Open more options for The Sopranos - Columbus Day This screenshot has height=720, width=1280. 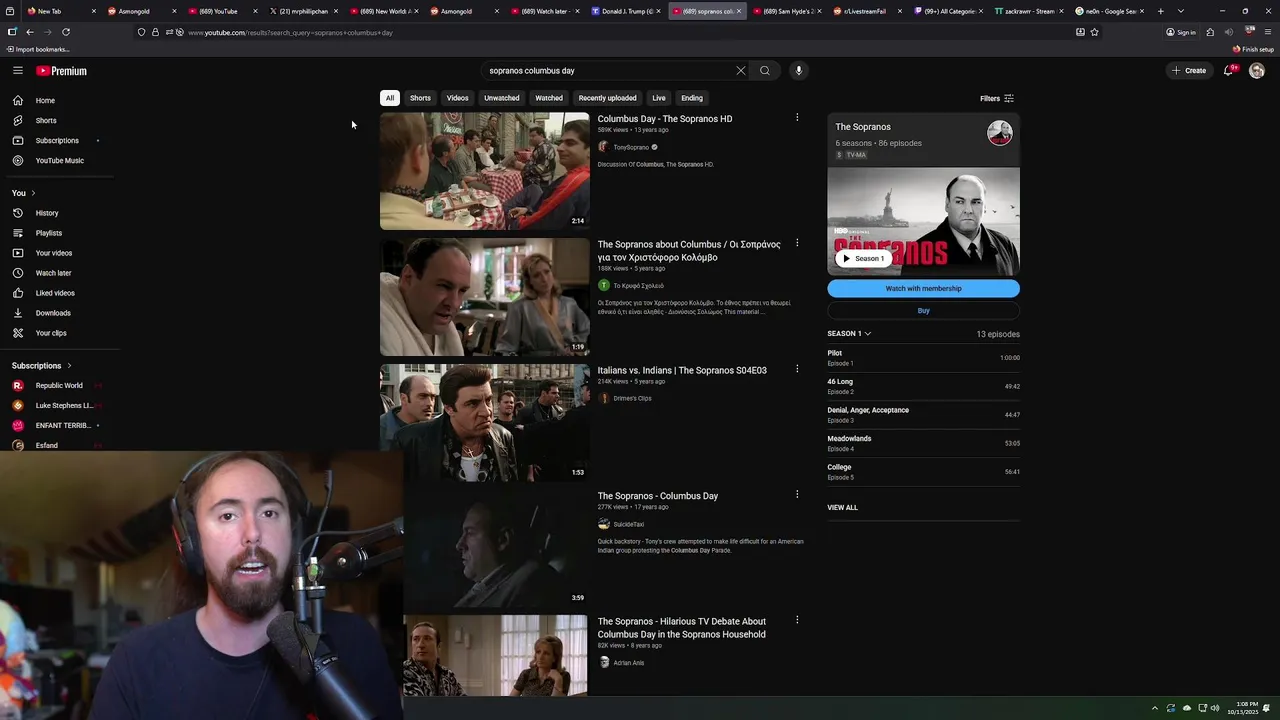[x=797, y=495]
